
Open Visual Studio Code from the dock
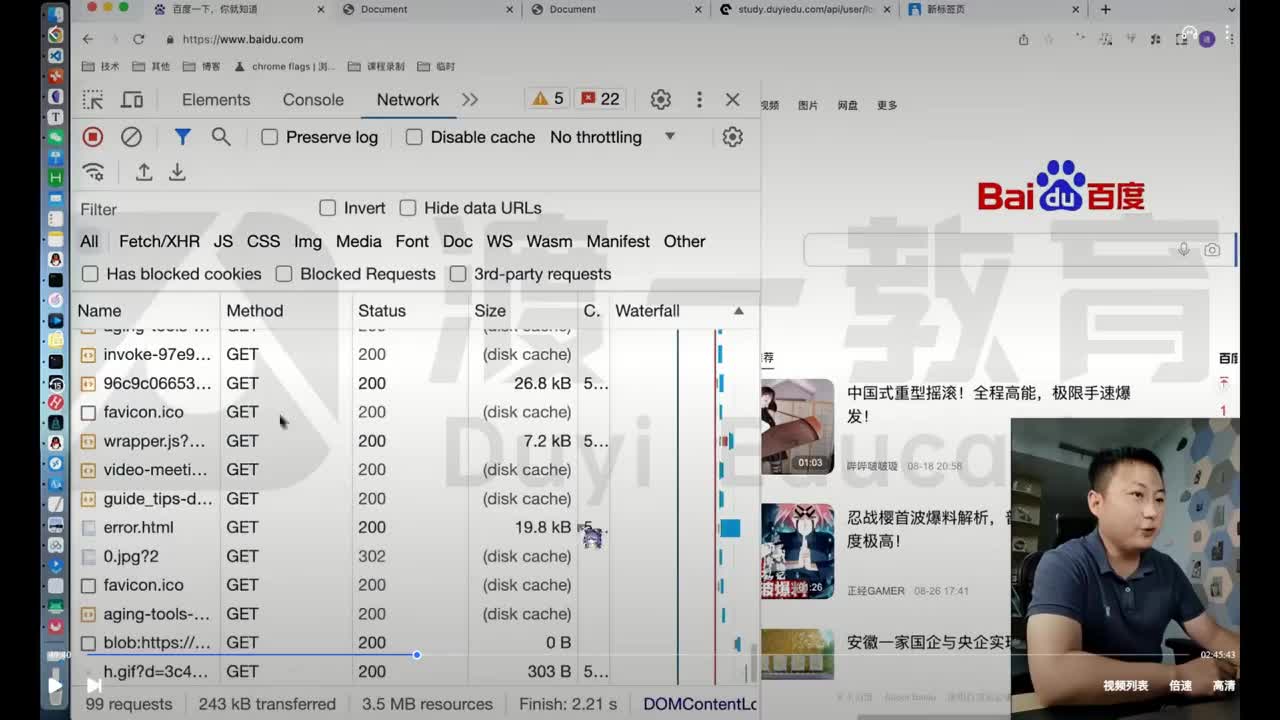(x=55, y=55)
